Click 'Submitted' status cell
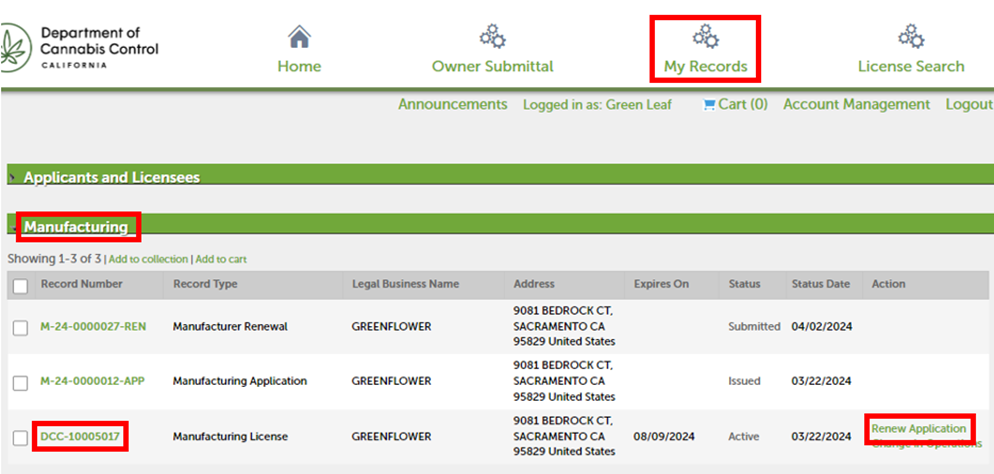 (x=754, y=327)
